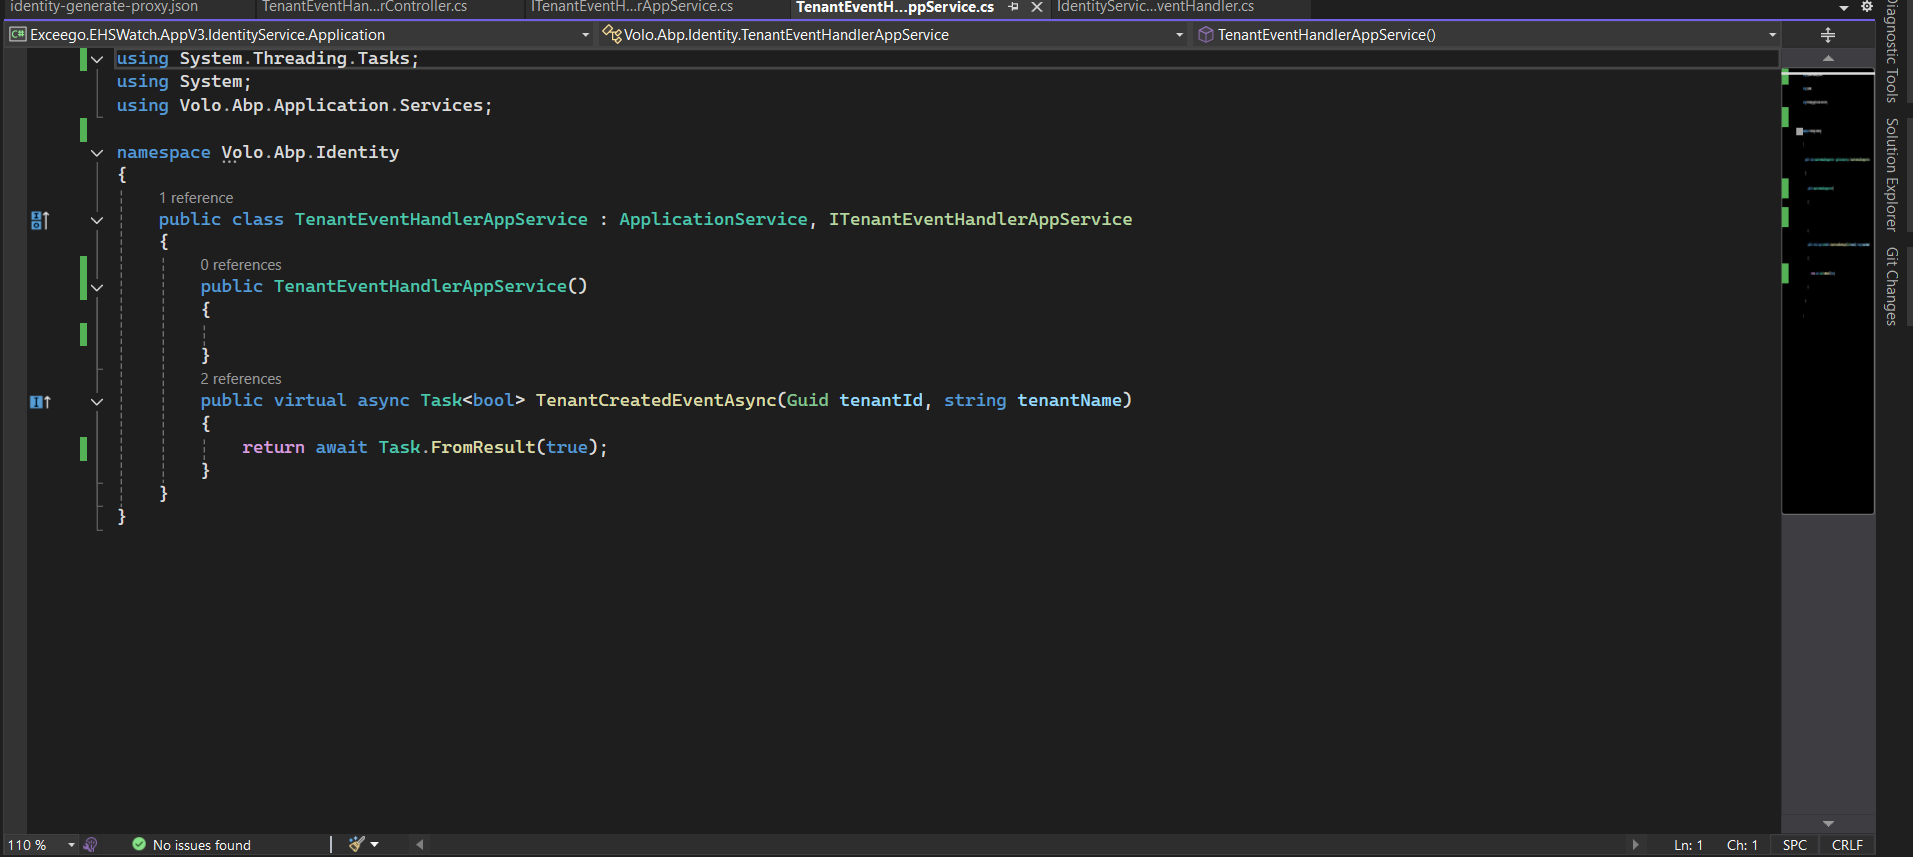Click the split editor window handle

click(x=1827, y=35)
